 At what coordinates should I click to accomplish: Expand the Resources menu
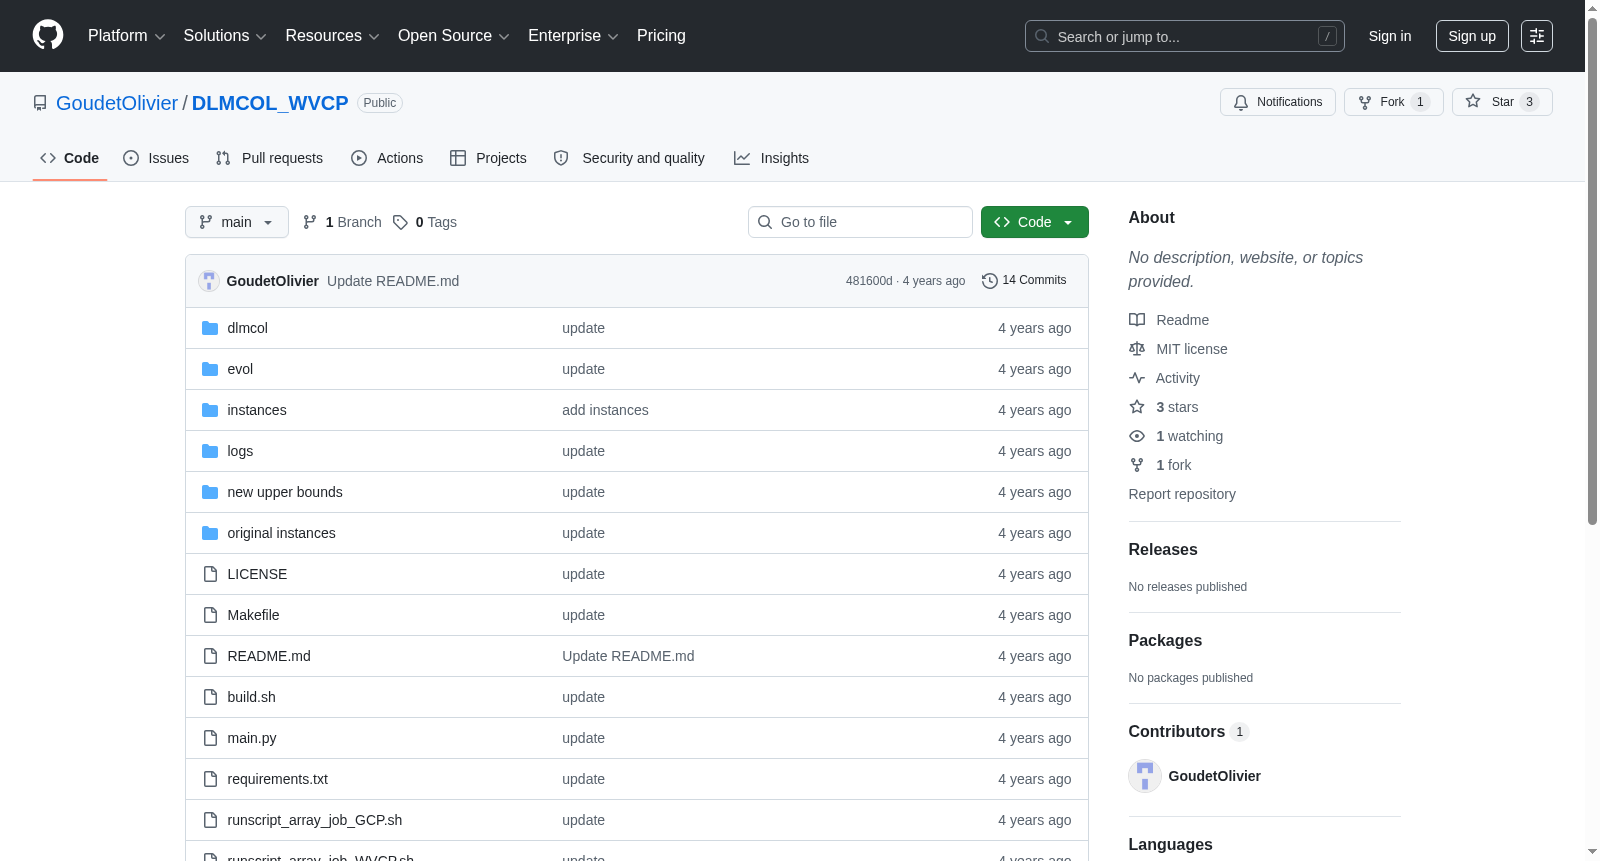coord(333,36)
